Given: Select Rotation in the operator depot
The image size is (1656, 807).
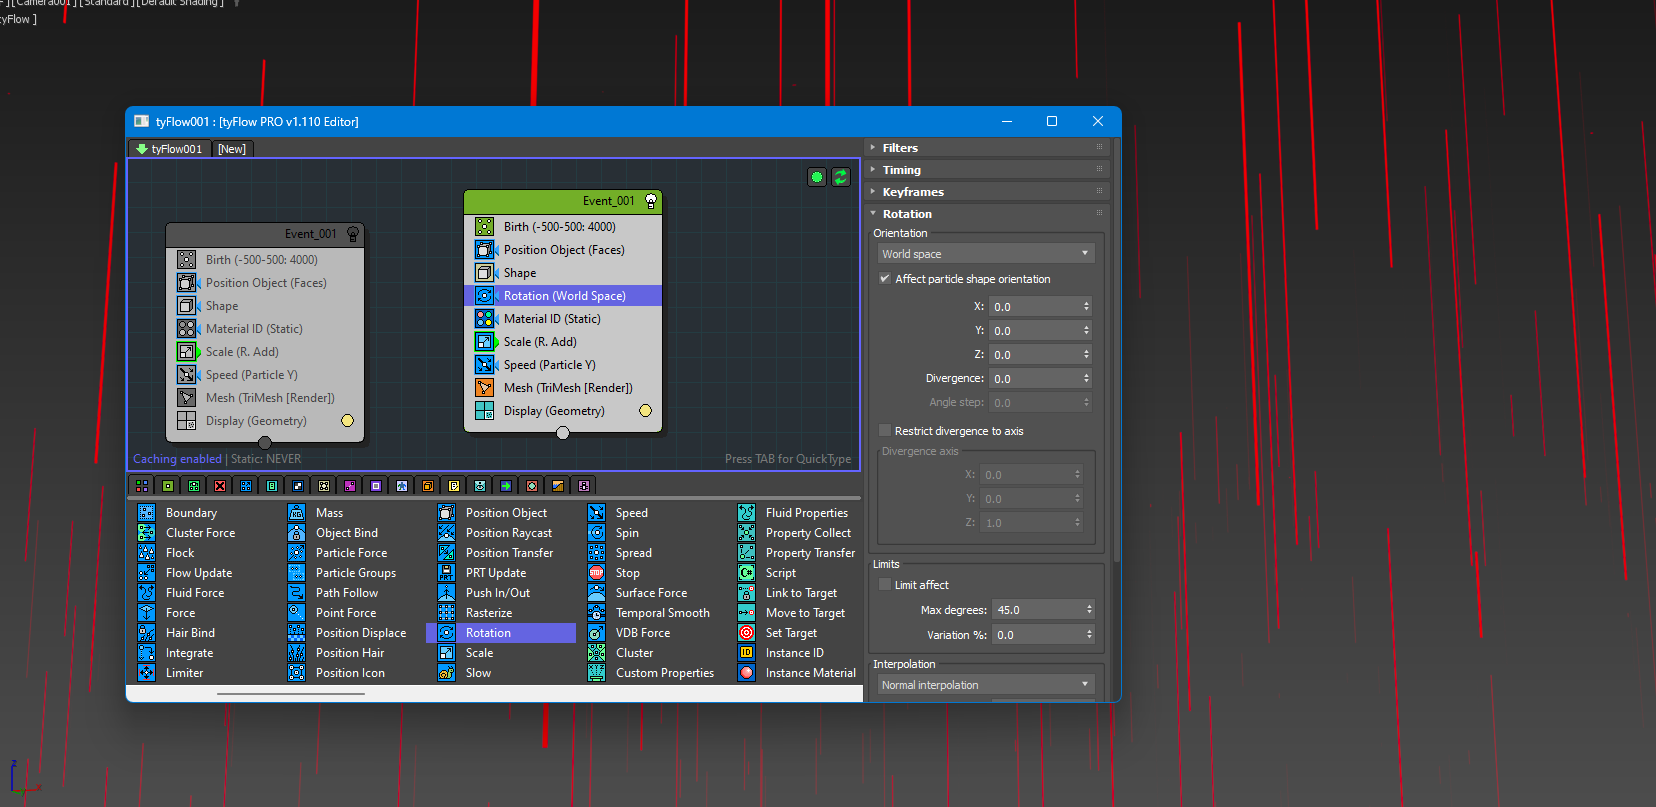Looking at the screenshot, I should pyautogui.click(x=501, y=633).
